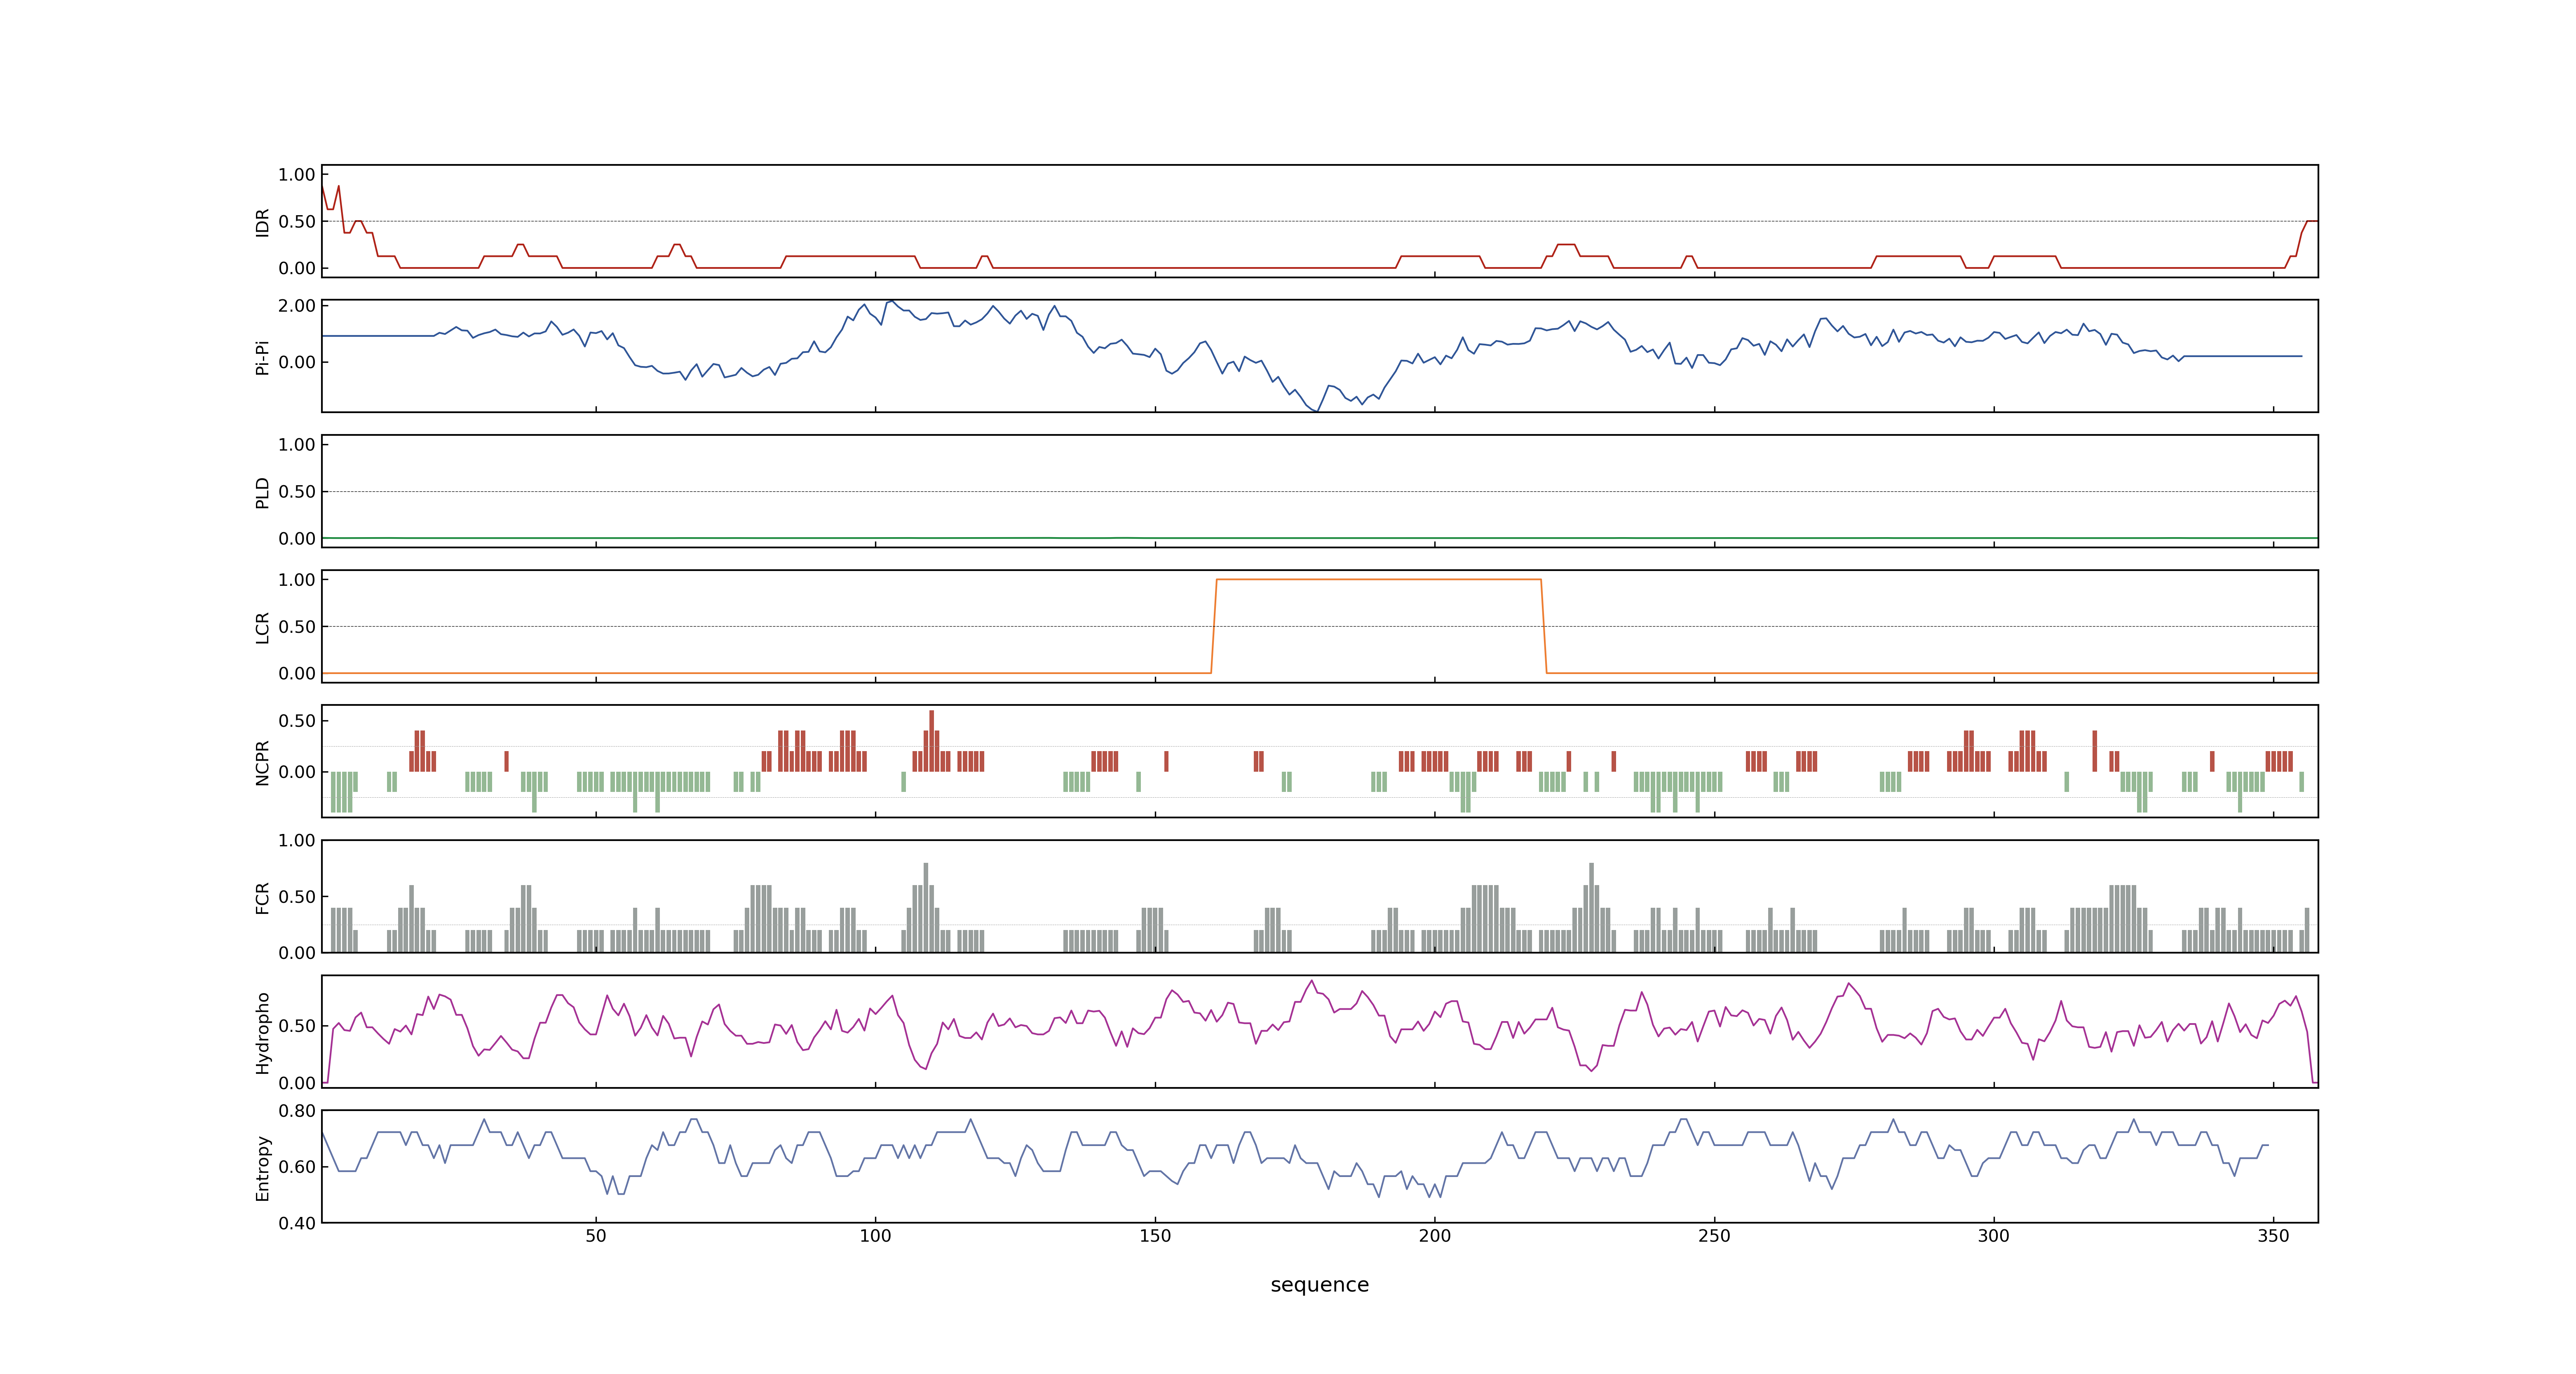Click the 2.00 tick of Pi-Pi panel
Image resolution: width=2576 pixels, height=1374 pixels.
pos(297,306)
